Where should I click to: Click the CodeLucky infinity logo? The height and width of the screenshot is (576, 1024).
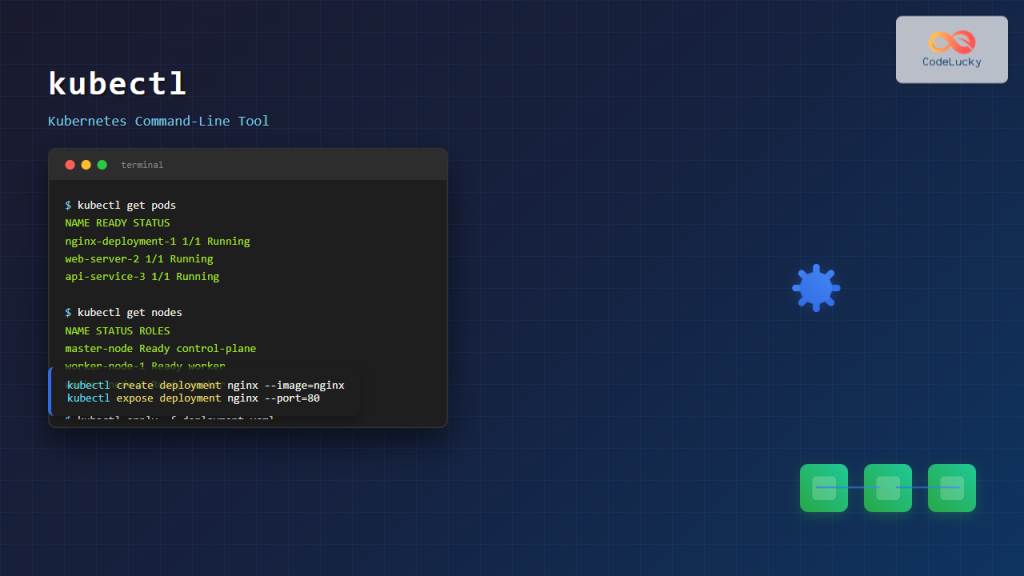pos(951,42)
